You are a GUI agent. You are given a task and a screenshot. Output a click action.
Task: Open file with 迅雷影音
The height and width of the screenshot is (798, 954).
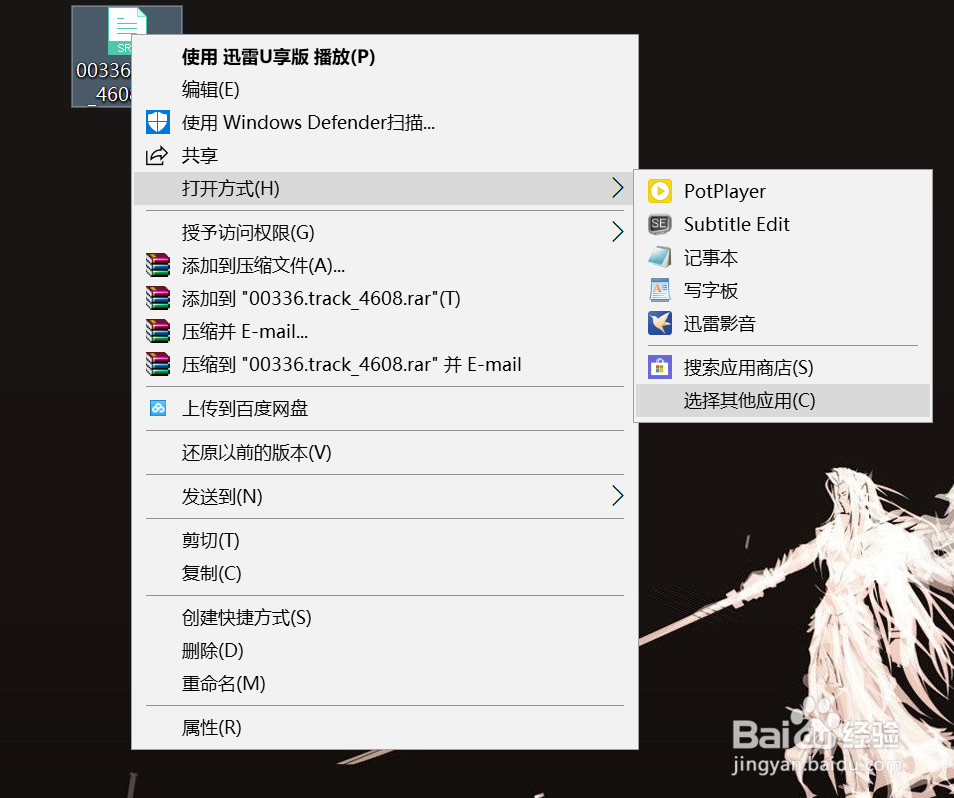[783, 323]
